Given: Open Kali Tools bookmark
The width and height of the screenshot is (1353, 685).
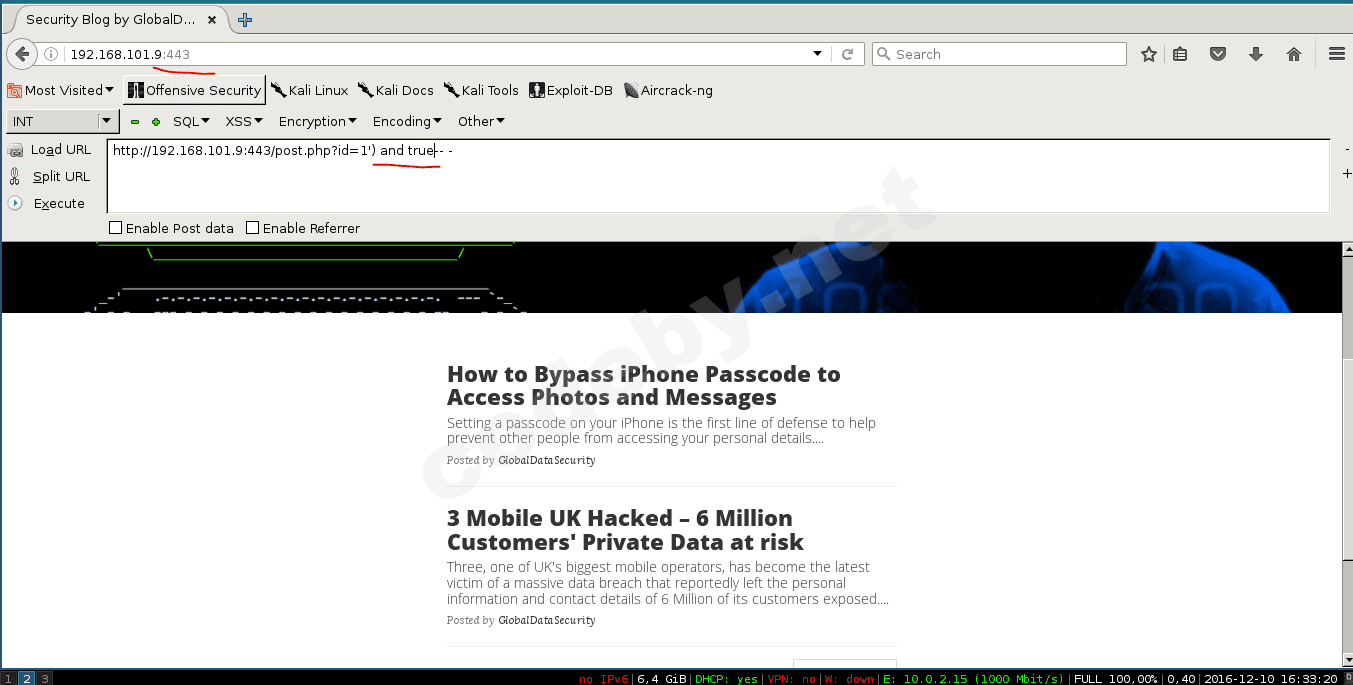Looking at the screenshot, I should pos(481,90).
